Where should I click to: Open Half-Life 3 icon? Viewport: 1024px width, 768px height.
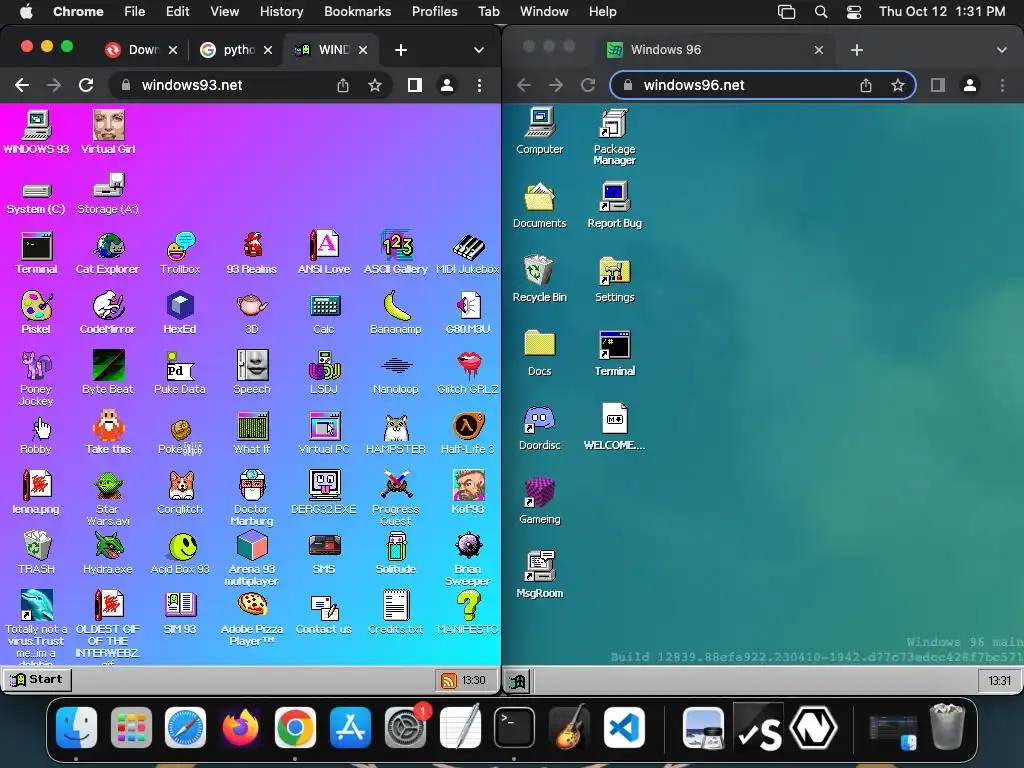tap(468, 433)
